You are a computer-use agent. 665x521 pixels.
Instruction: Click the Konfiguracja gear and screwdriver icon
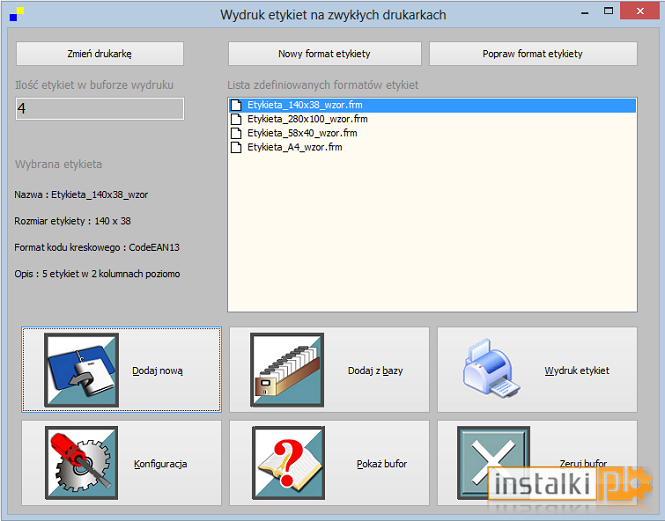click(81, 463)
